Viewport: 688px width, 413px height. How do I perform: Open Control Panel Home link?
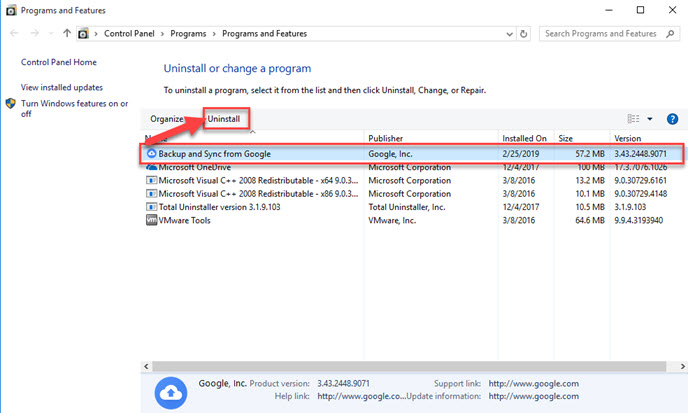[58, 62]
